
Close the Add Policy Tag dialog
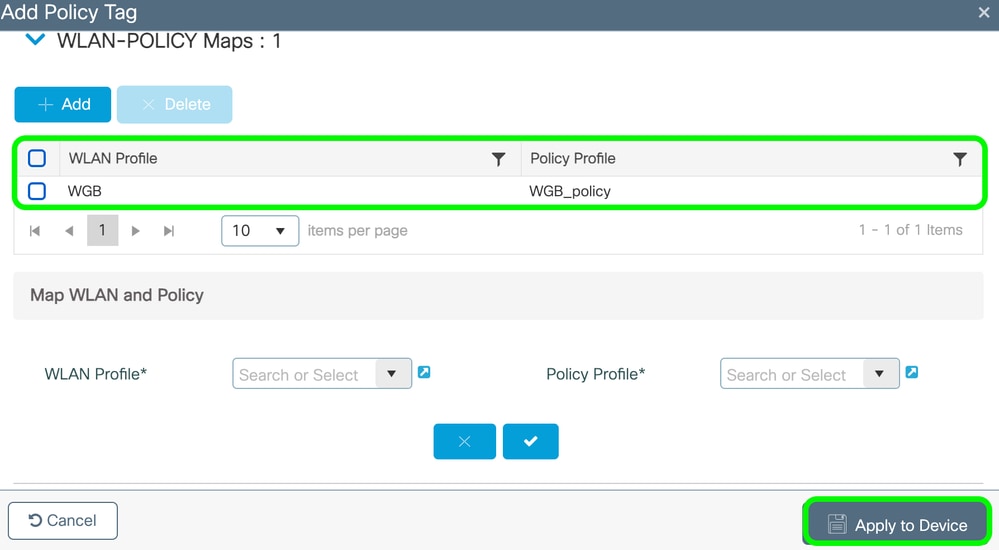[984, 13]
